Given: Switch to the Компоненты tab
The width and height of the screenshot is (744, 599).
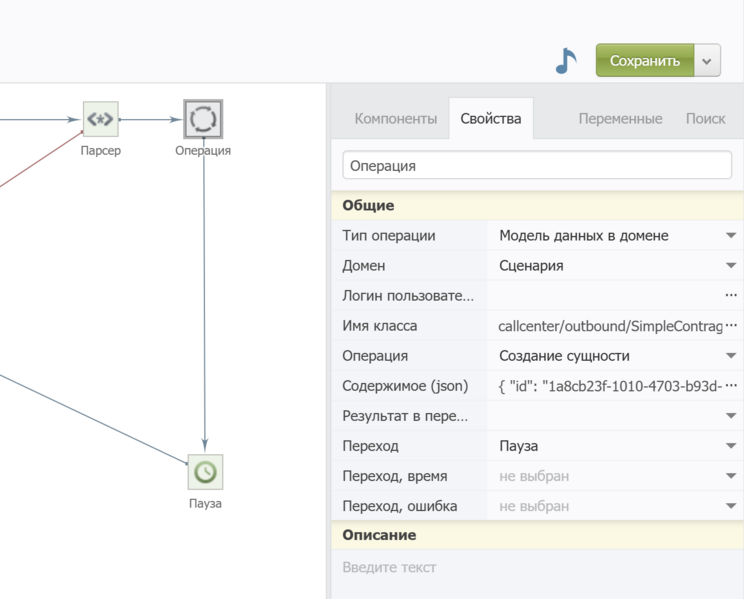Looking at the screenshot, I should (x=395, y=119).
